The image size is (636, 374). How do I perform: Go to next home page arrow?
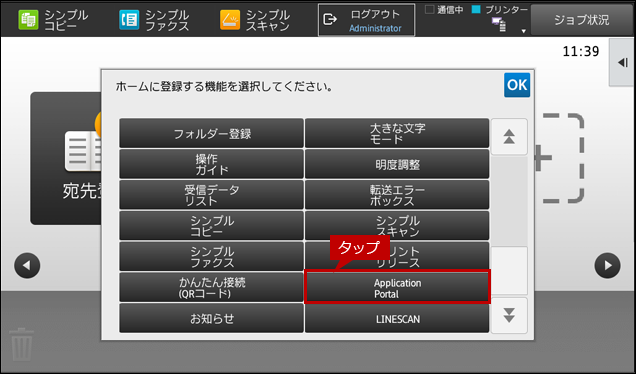tap(607, 266)
